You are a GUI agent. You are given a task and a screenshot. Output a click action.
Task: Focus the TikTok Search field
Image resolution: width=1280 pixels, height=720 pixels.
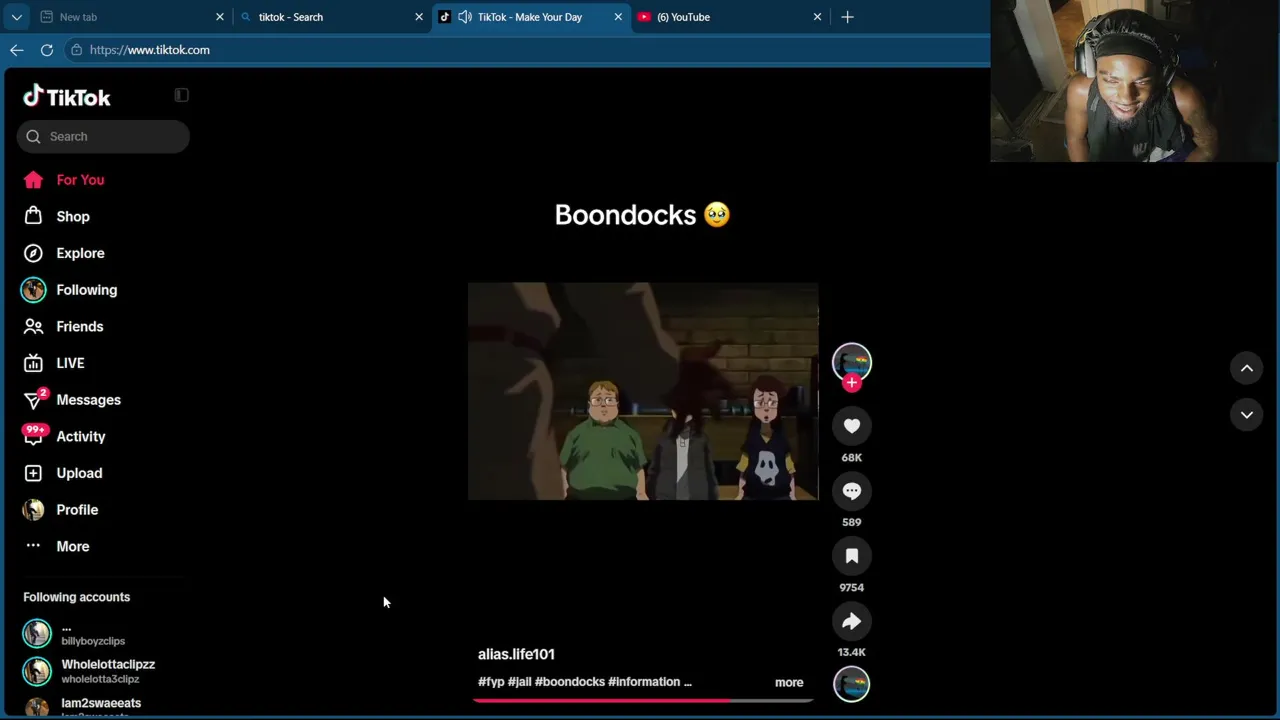tap(103, 137)
